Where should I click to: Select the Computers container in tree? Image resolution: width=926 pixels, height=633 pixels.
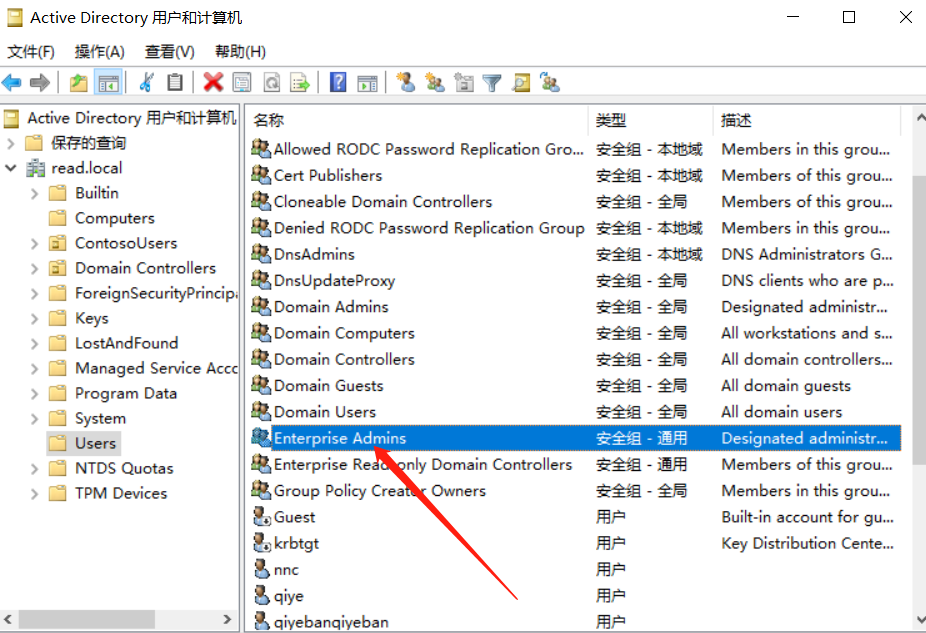click(115, 218)
